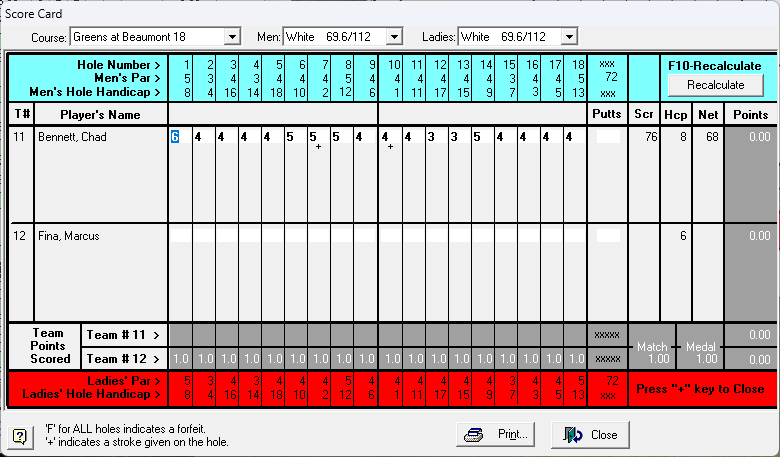
Task: Click Chad Bennett's Putts field
Action: (x=607, y=137)
